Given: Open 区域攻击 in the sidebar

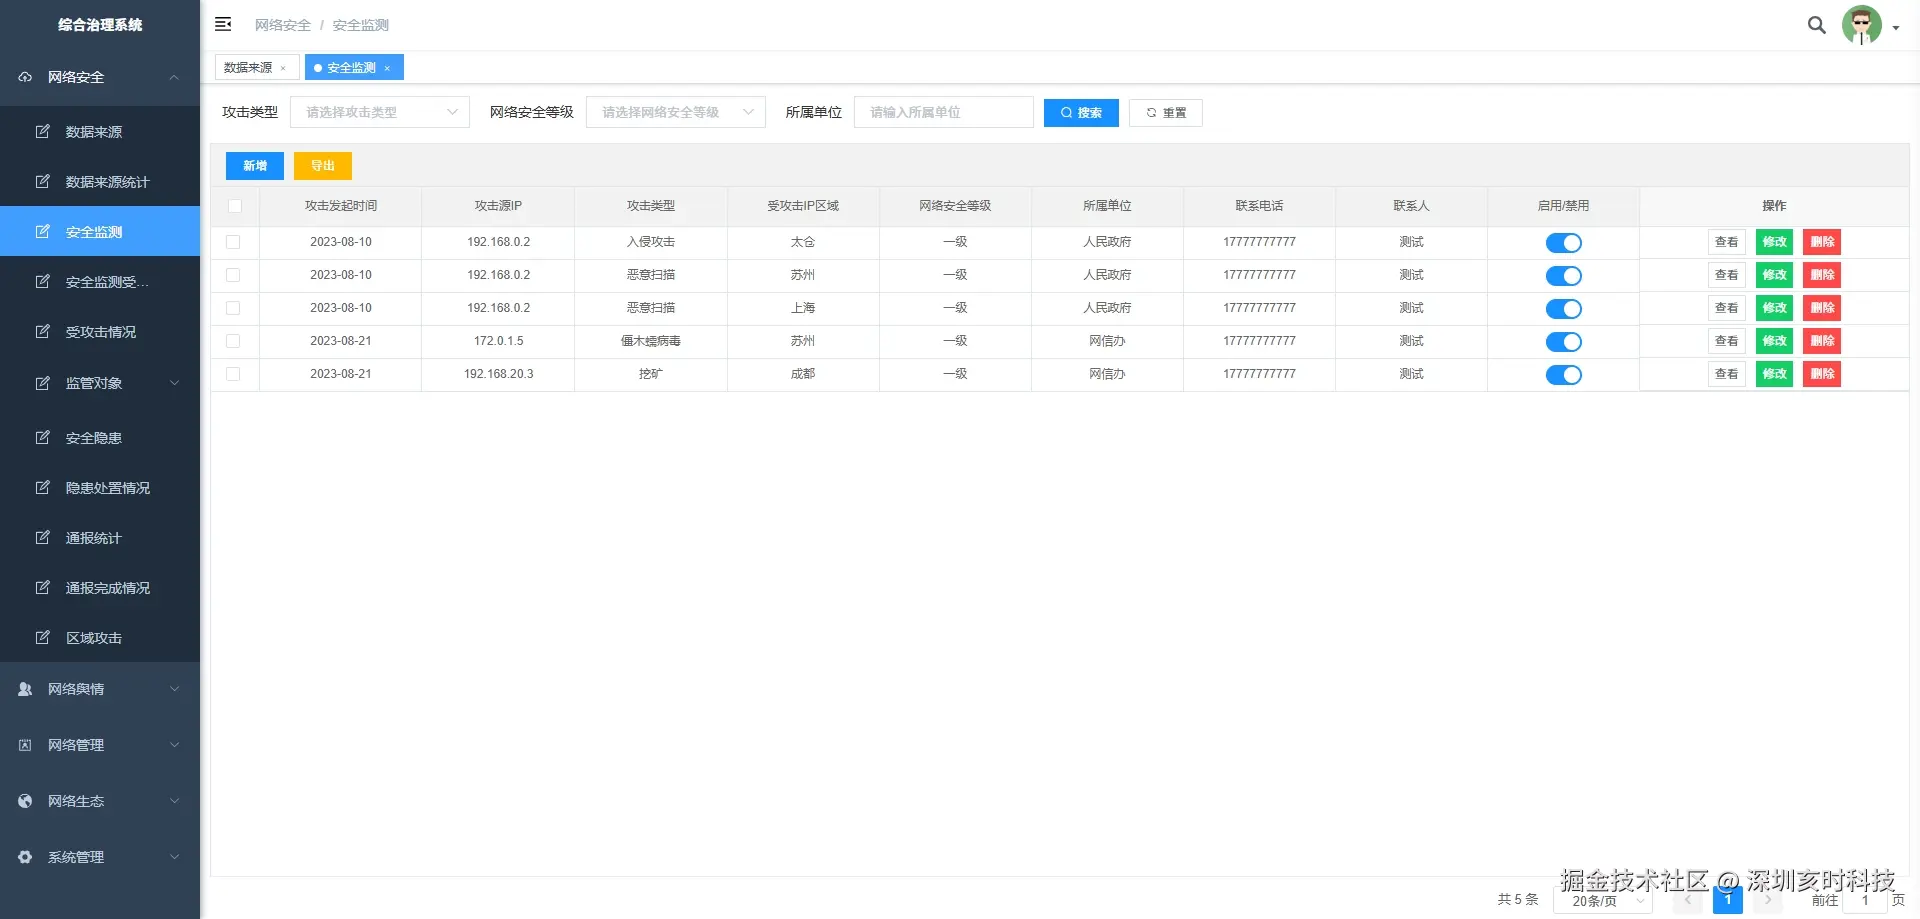Looking at the screenshot, I should pos(100,637).
